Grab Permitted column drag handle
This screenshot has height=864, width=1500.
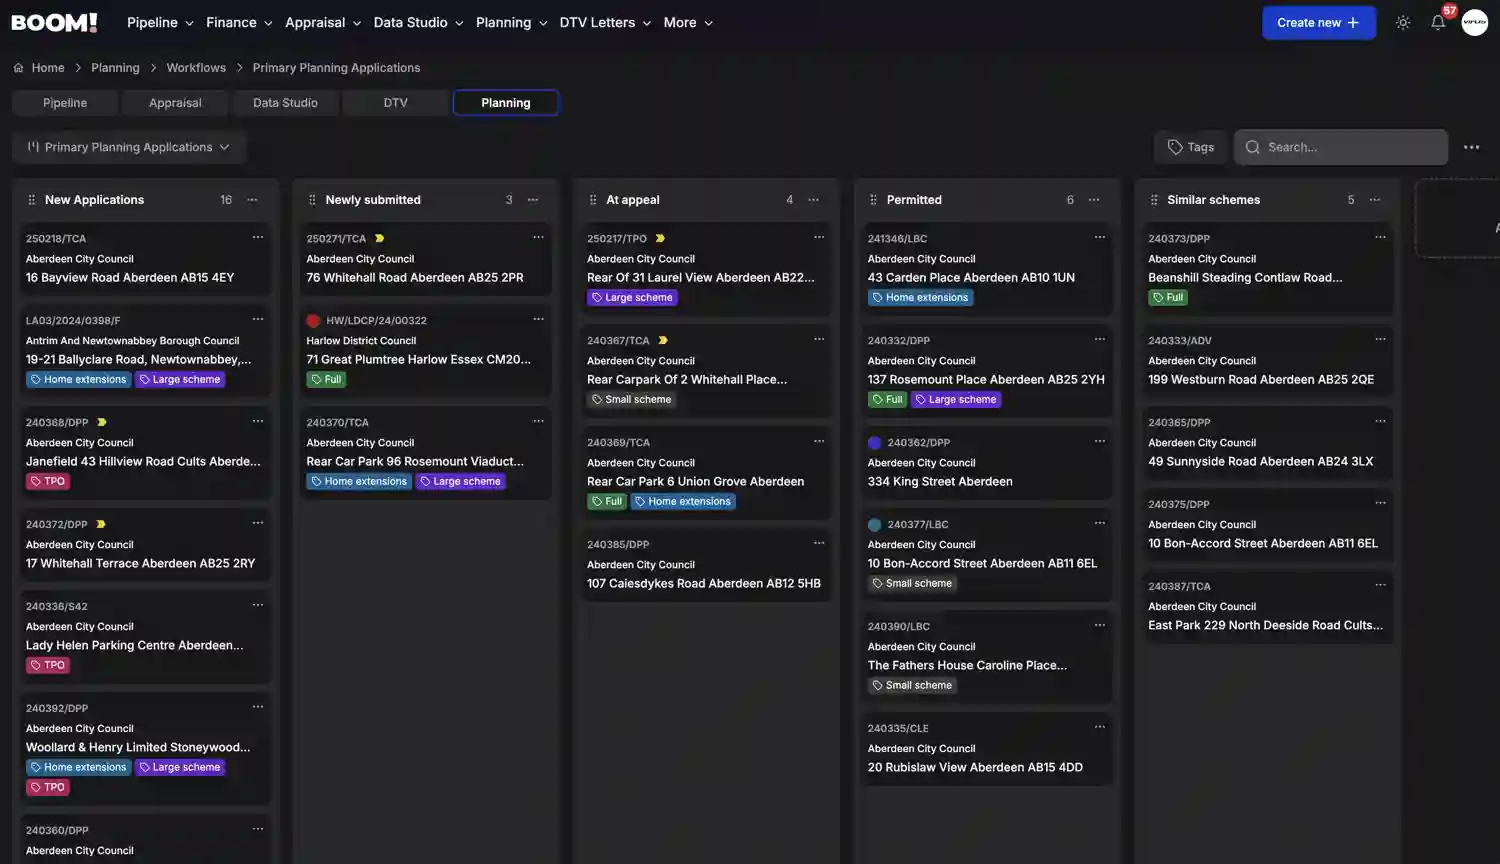pos(873,200)
